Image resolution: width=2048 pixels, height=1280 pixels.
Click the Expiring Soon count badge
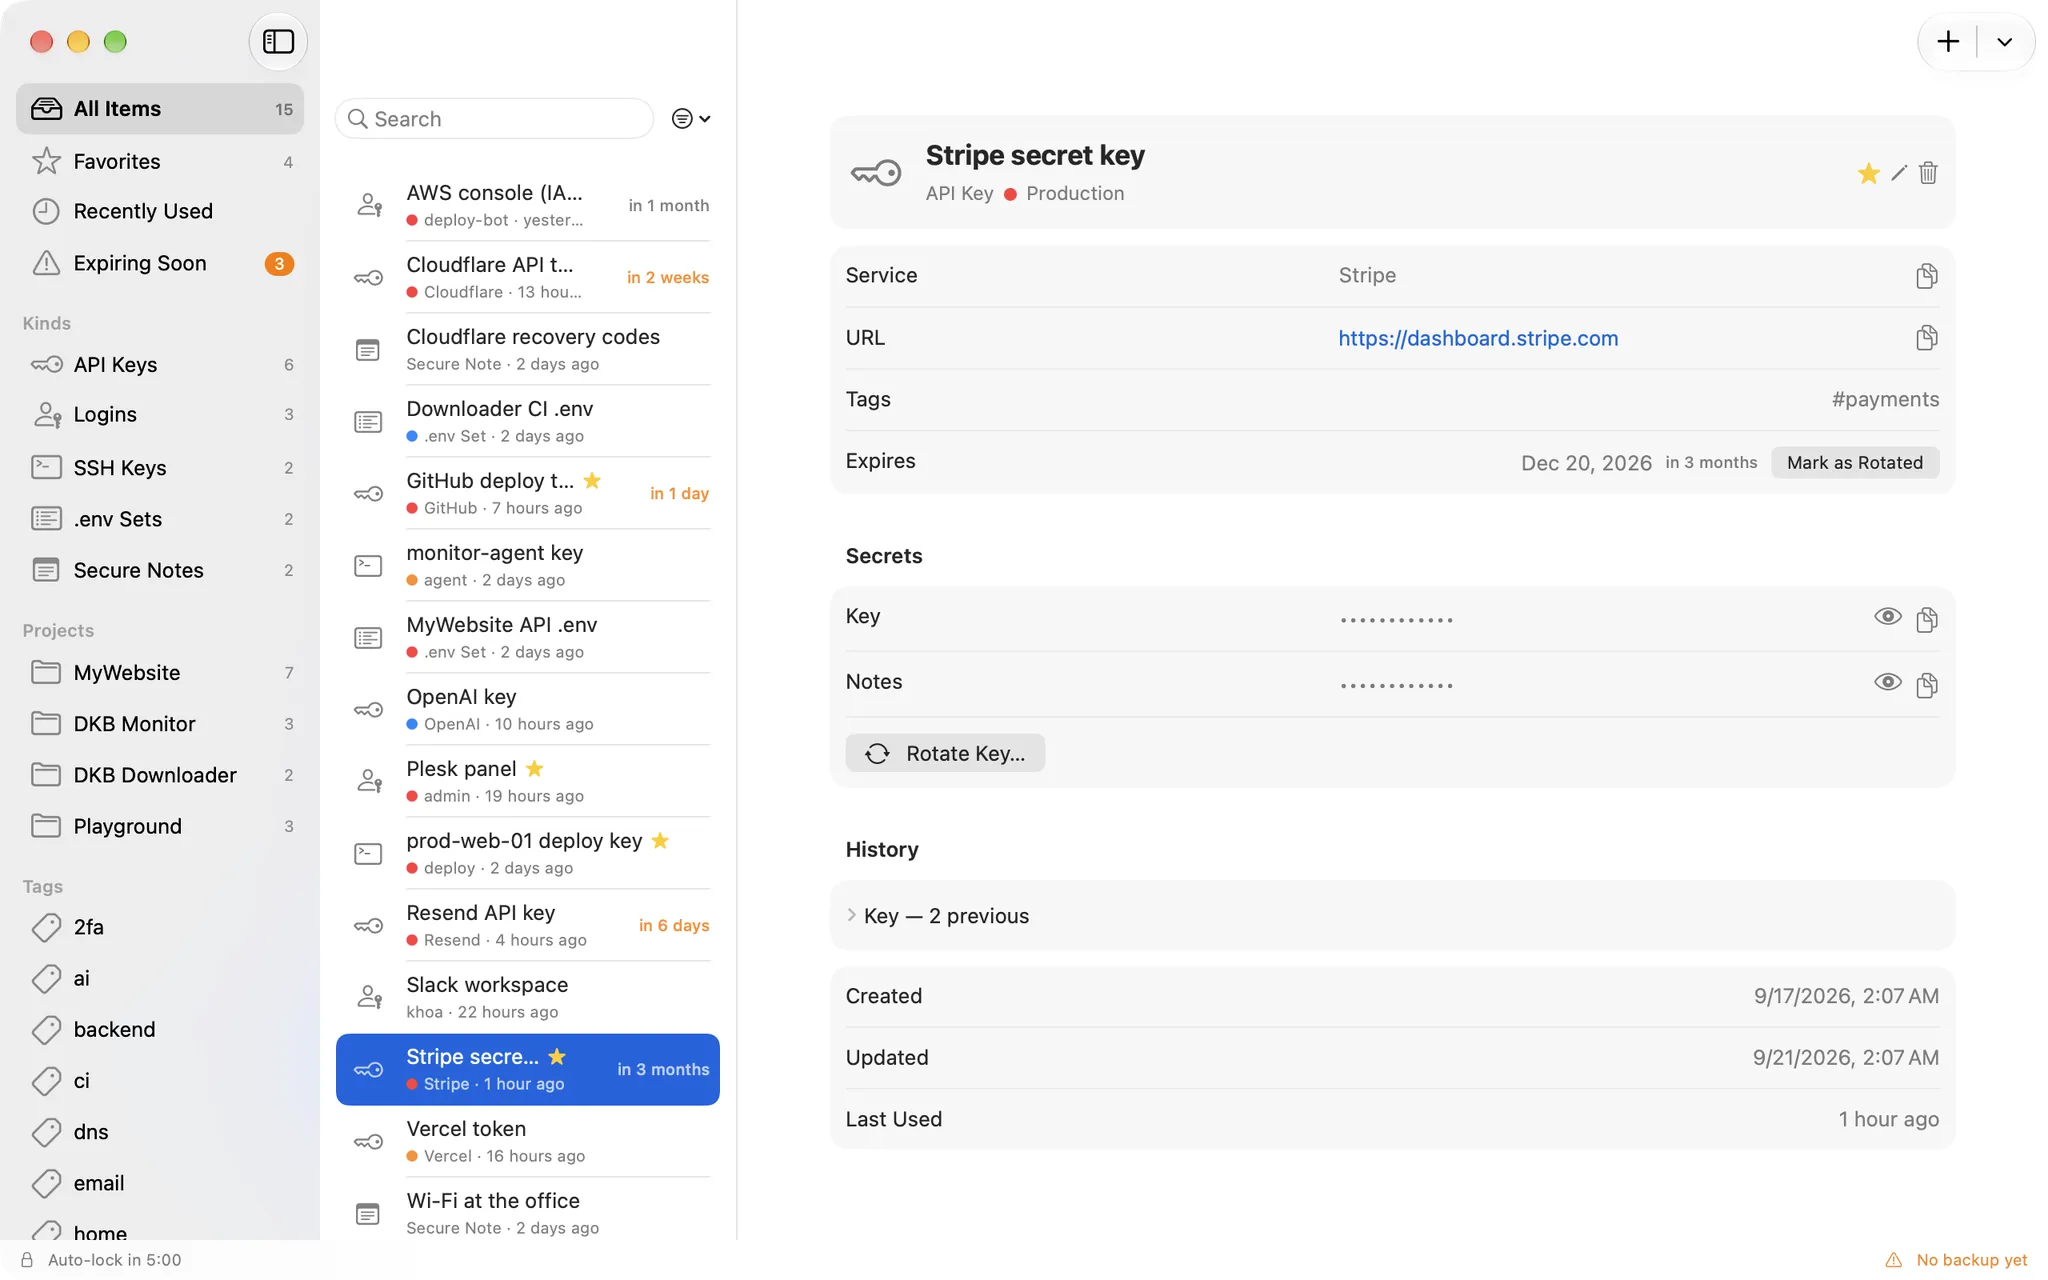tap(279, 264)
